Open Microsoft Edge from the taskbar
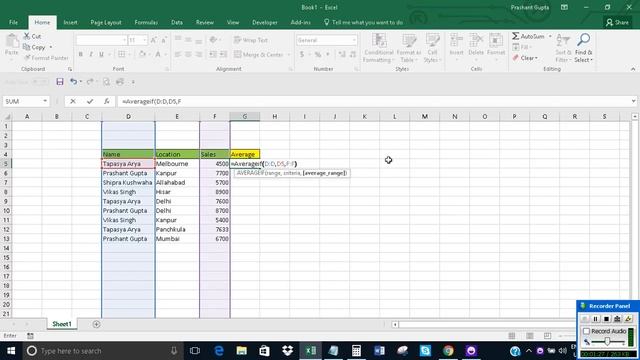The image size is (640, 360). pos(219,351)
